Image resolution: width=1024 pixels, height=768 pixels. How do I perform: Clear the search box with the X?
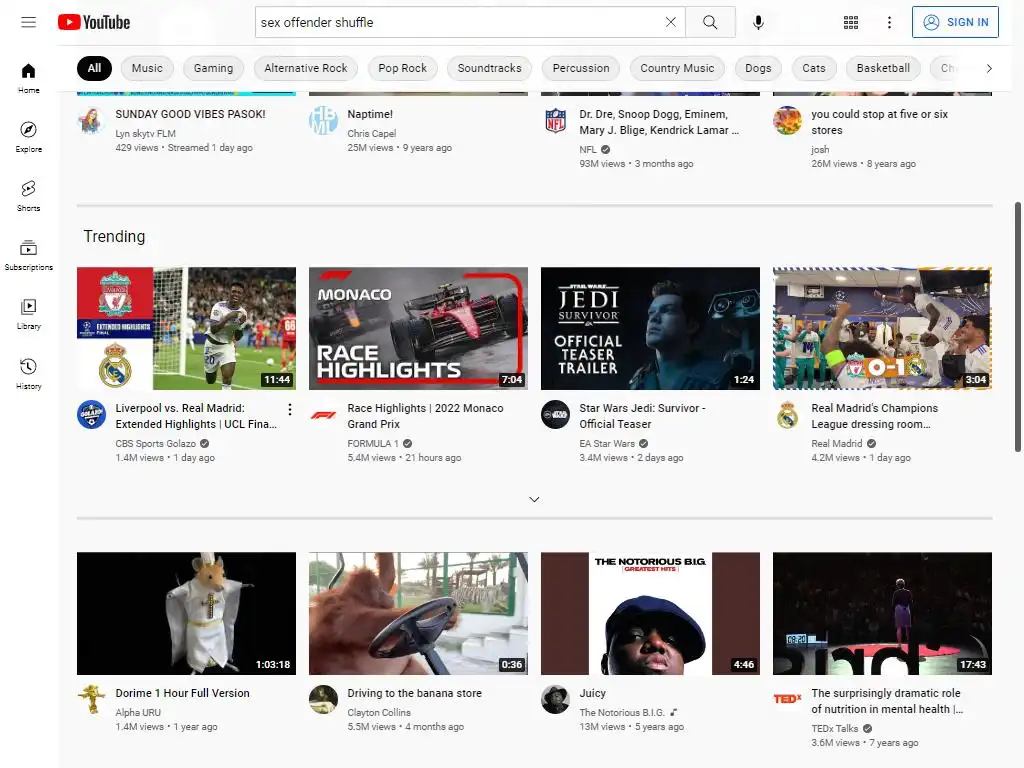pyautogui.click(x=671, y=22)
